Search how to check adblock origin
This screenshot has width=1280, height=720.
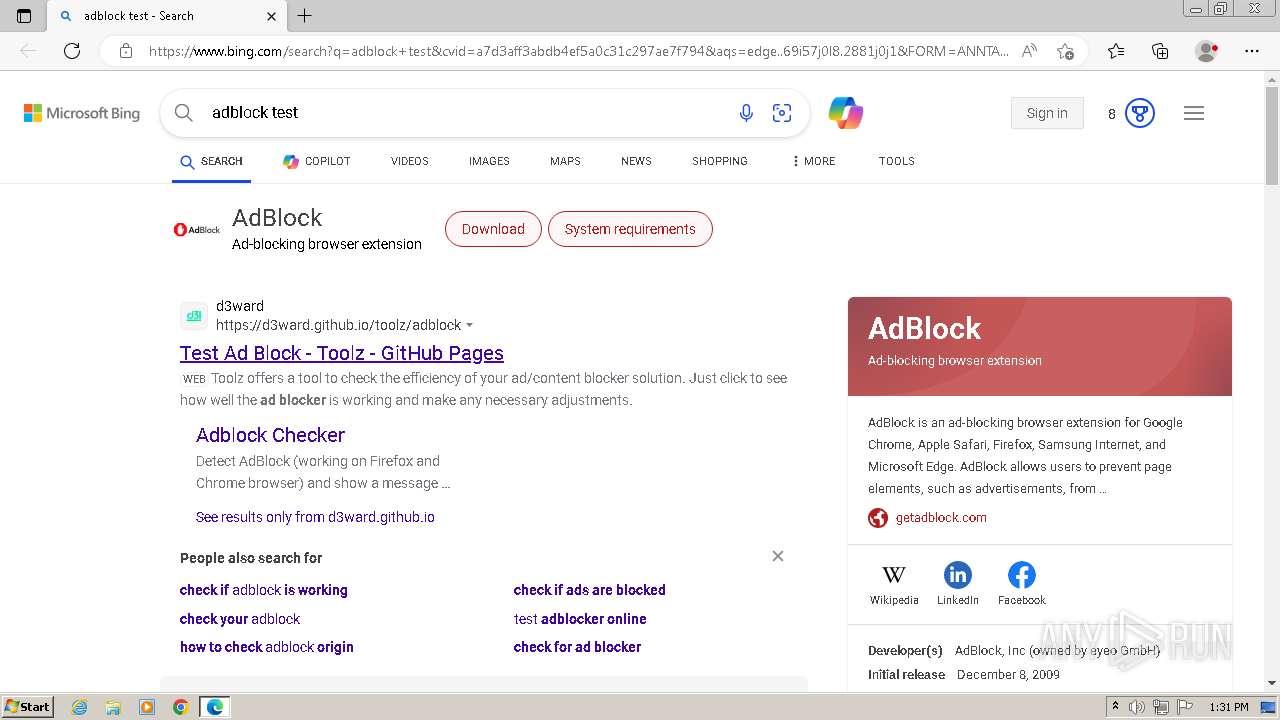click(267, 647)
